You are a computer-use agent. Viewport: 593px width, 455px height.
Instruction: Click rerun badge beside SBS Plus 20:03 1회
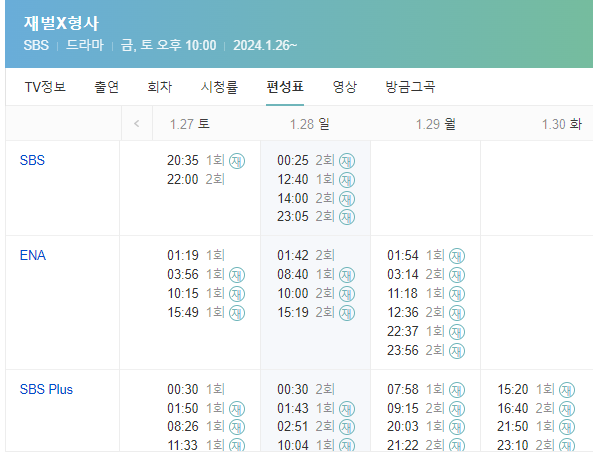coord(456,427)
